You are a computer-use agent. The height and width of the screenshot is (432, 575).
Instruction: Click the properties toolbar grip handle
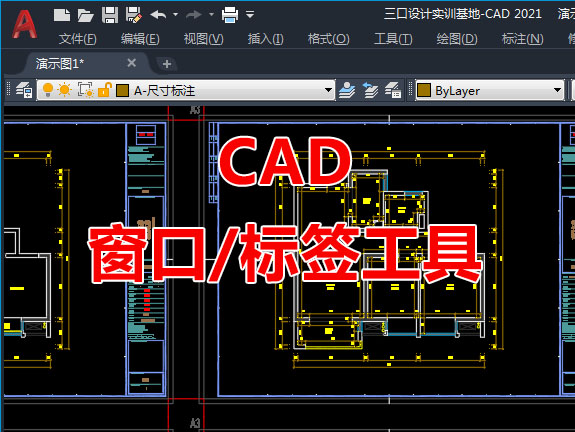coord(410,90)
